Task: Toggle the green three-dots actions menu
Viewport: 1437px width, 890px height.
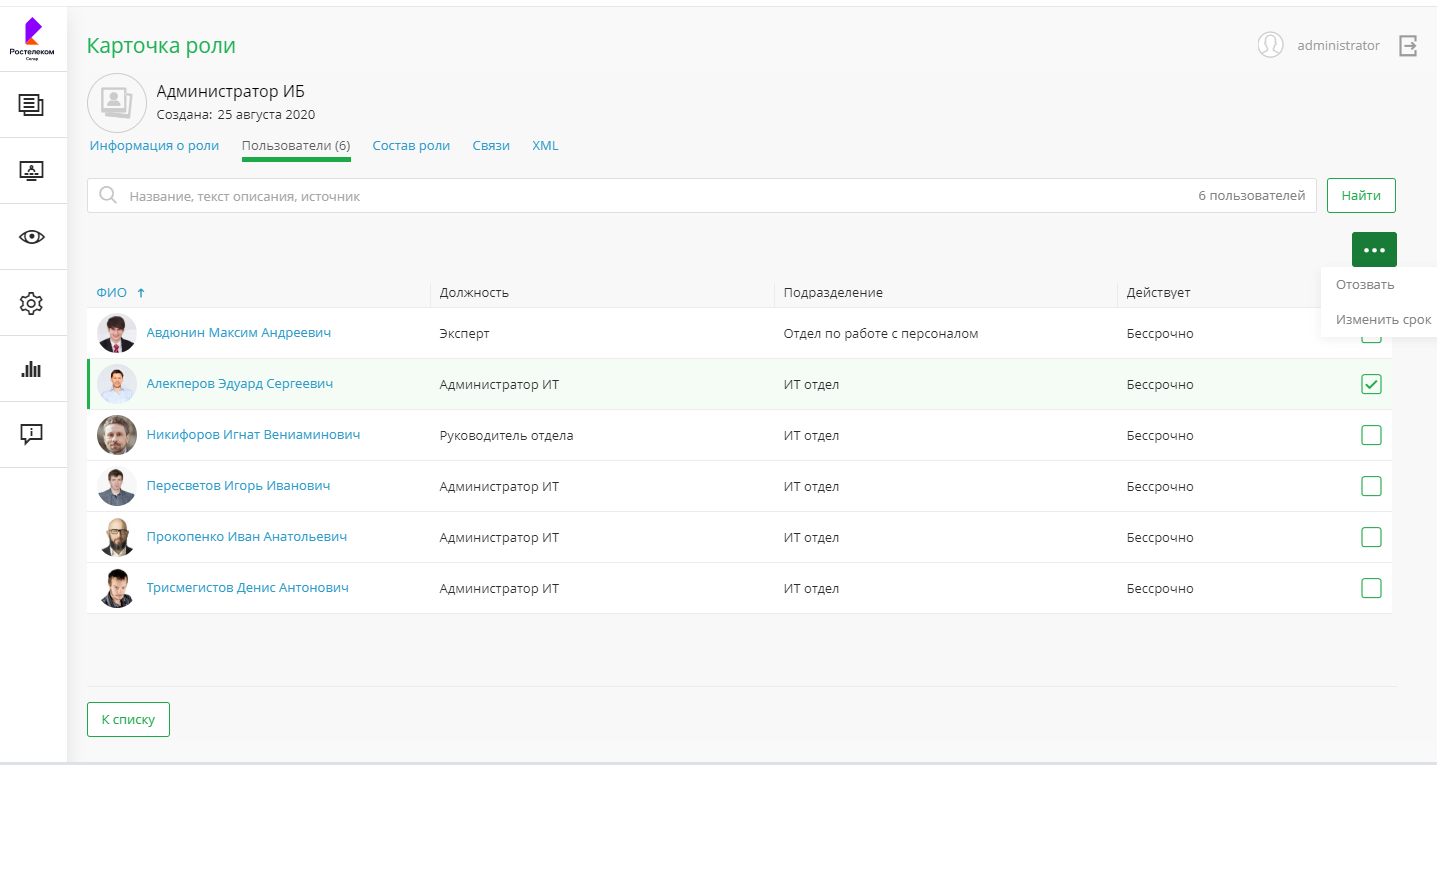Action: [1374, 250]
